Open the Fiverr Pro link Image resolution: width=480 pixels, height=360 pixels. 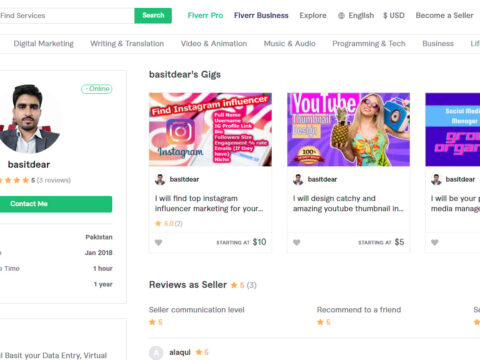point(205,16)
